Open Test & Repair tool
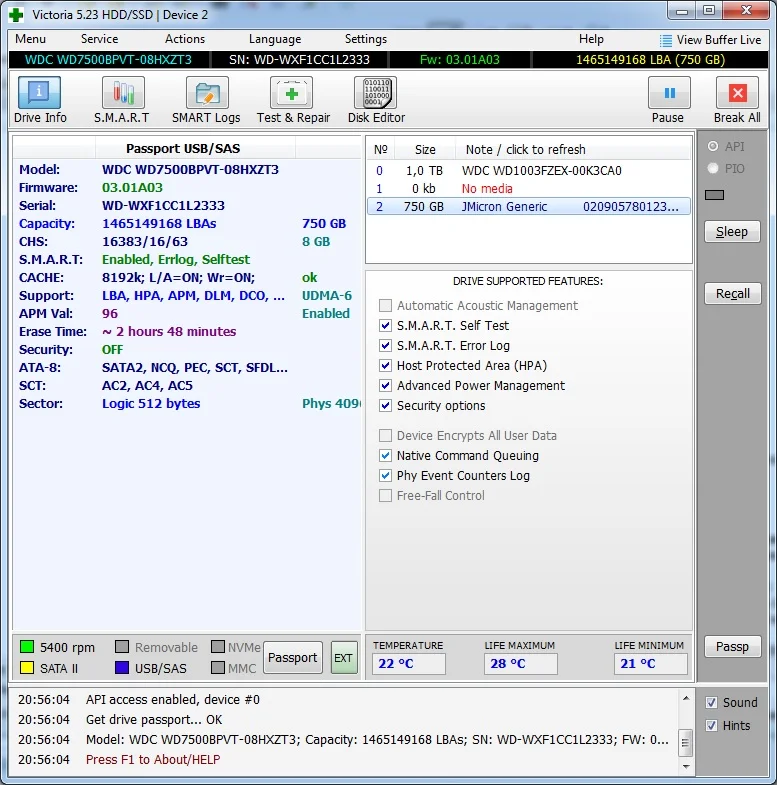This screenshot has height=785, width=777. [291, 93]
